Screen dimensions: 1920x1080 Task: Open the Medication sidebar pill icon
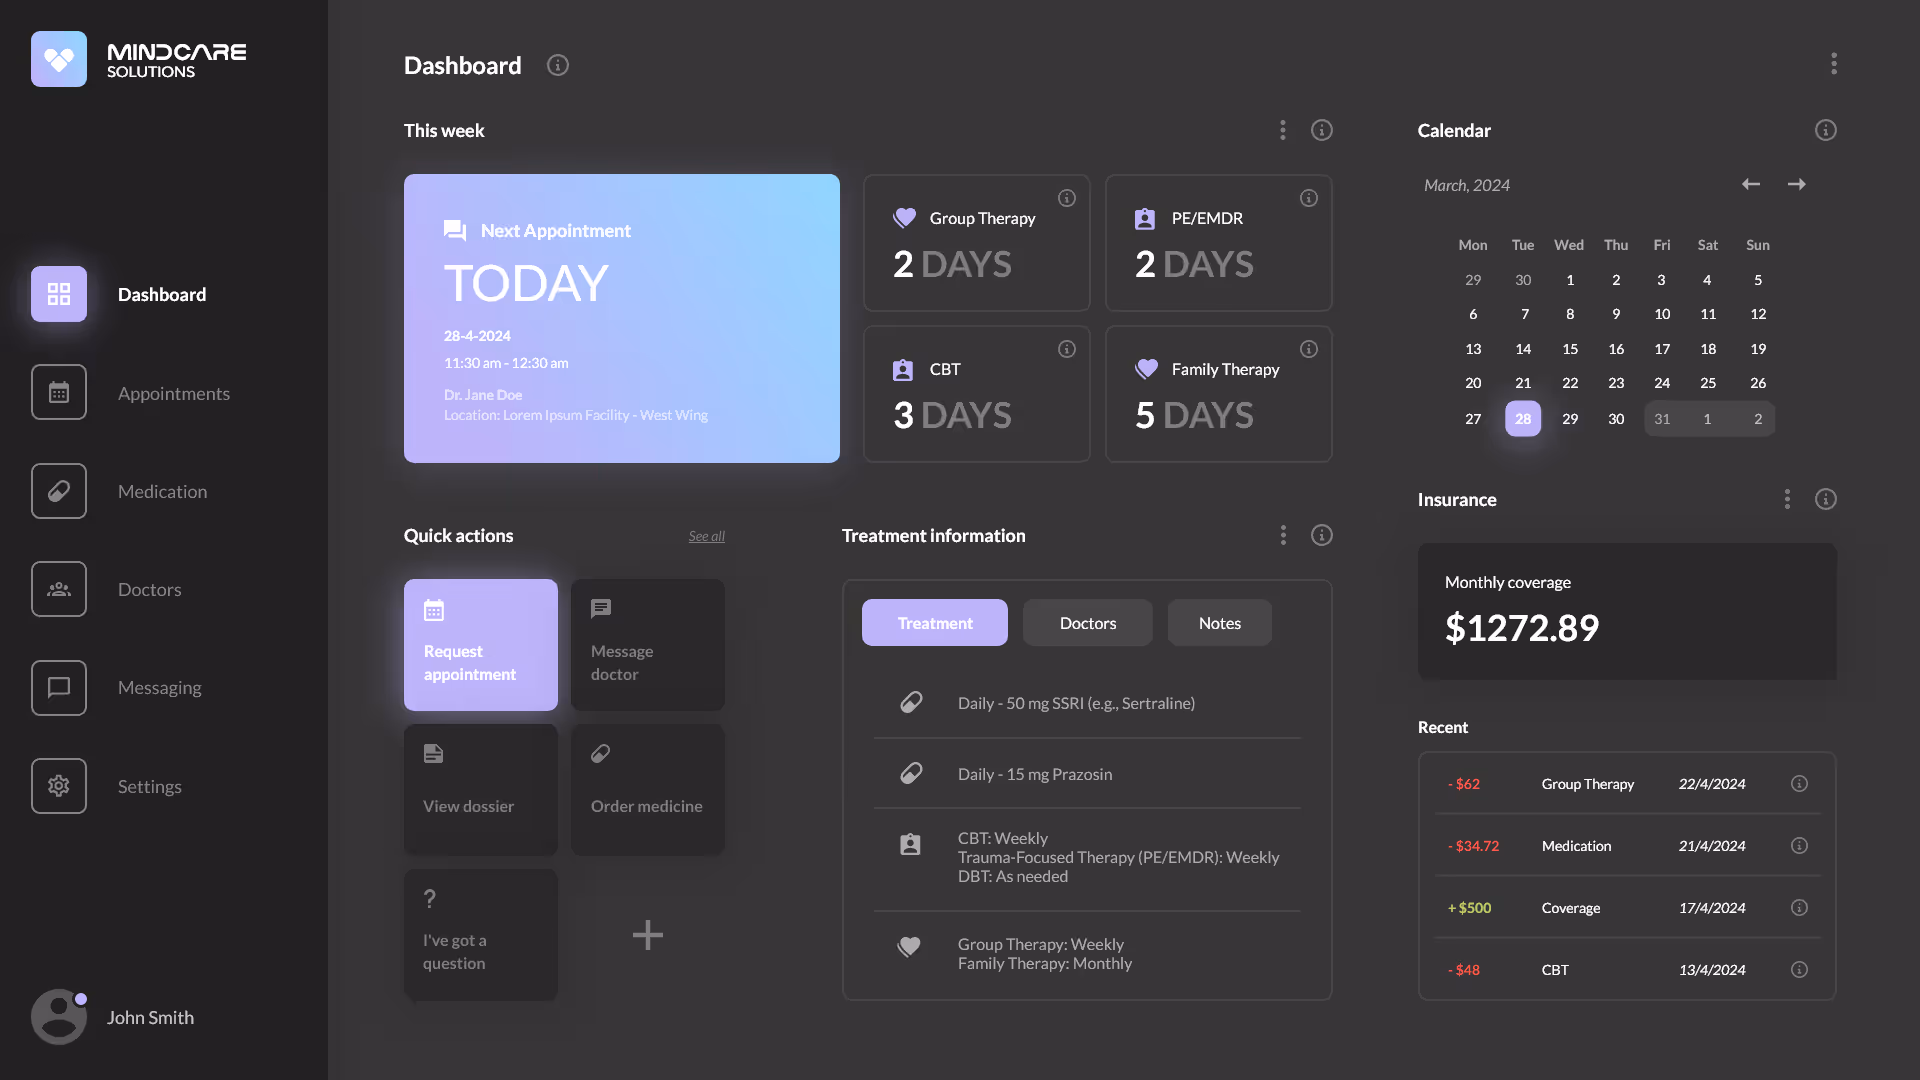point(59,491)
